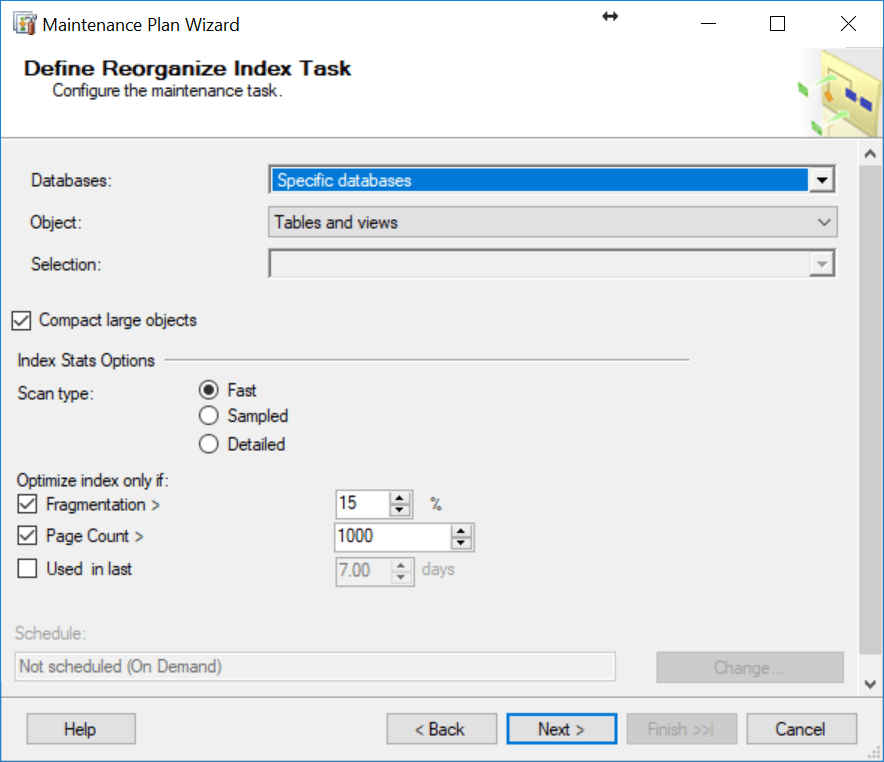This screenshot has width=884, height=762.
Task: Maximize the Maintenance Plan Wizard window
Action: [x=777, y=24]
